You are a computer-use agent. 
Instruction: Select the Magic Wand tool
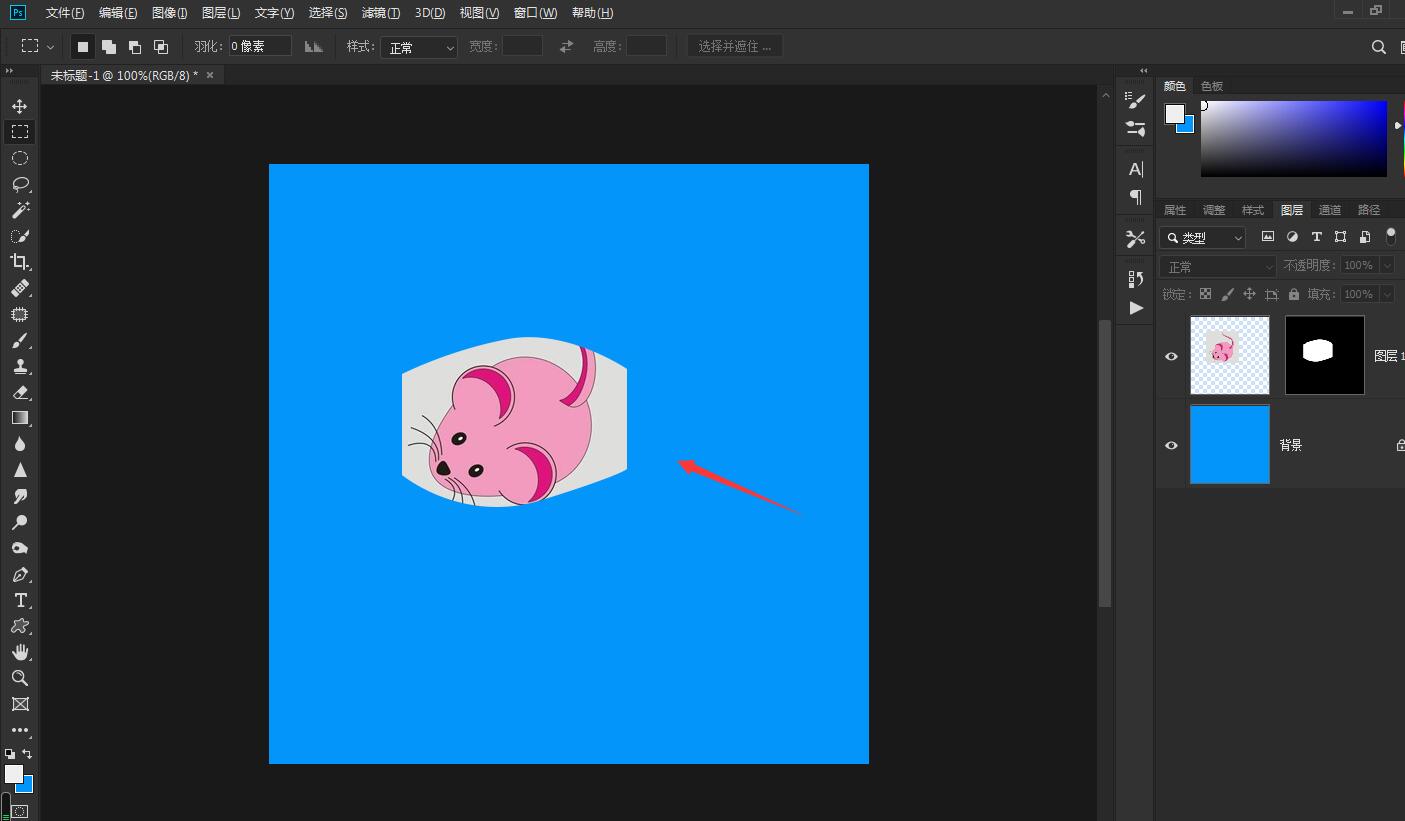coord(20,210)
